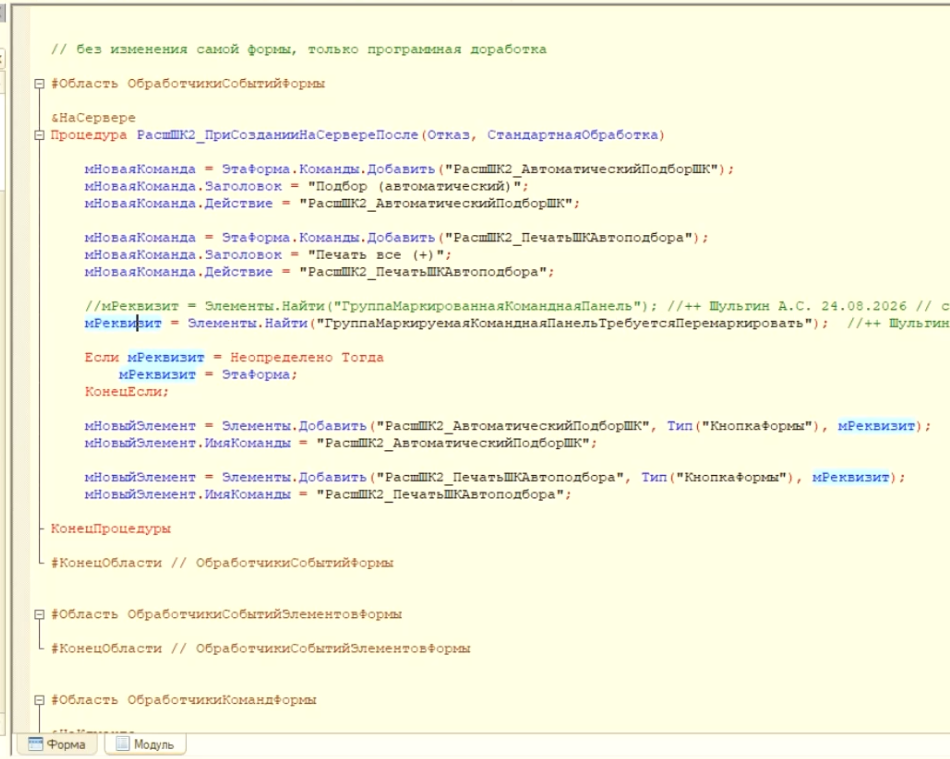The width and height of the screenshot is (950, 759).
Task: Collapse the ОбработчикиСобытийФормы region
Action: [x=39, y=84]
